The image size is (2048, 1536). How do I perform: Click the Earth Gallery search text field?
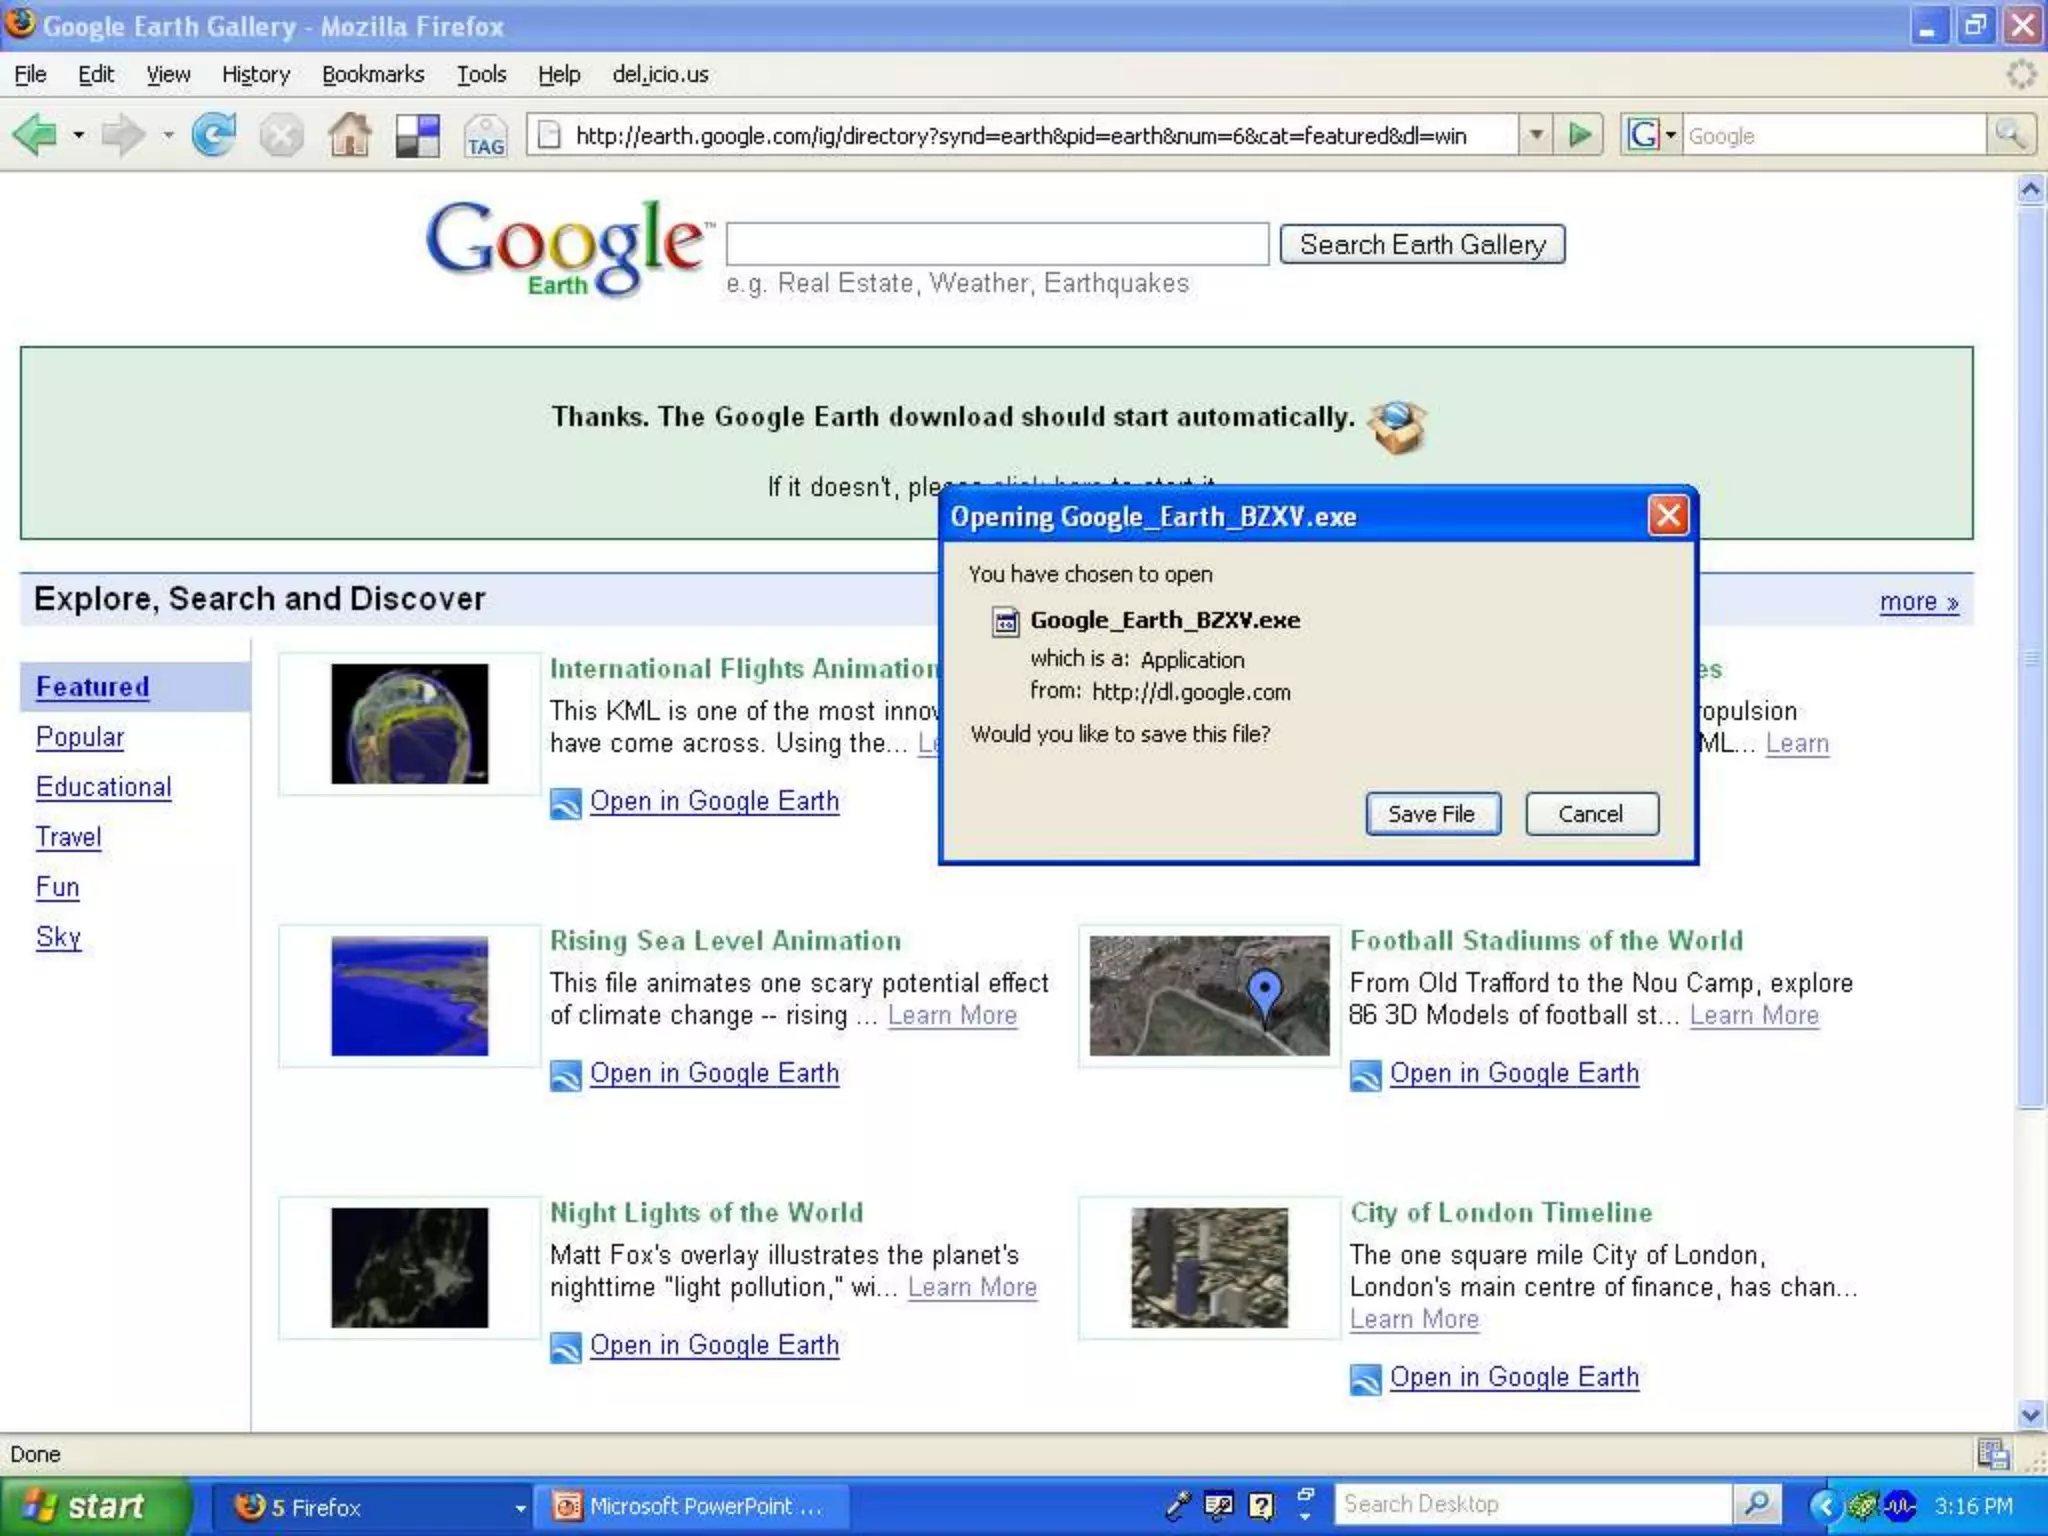pyautogui.click(x=997, y=244)
